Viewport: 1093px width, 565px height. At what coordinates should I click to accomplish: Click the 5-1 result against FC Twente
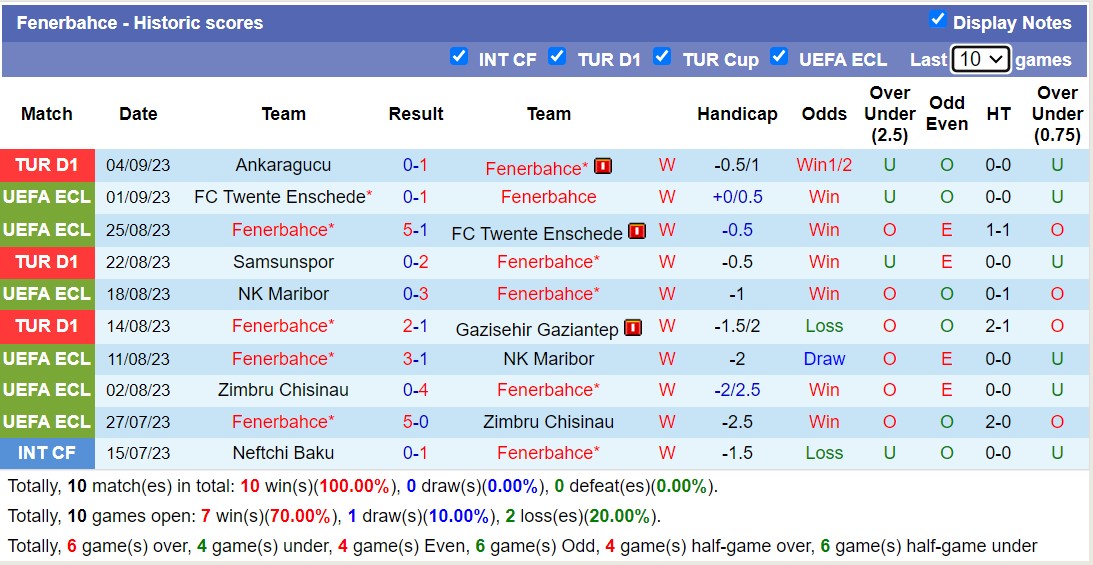pyautogui.click(x=415, y=230)
